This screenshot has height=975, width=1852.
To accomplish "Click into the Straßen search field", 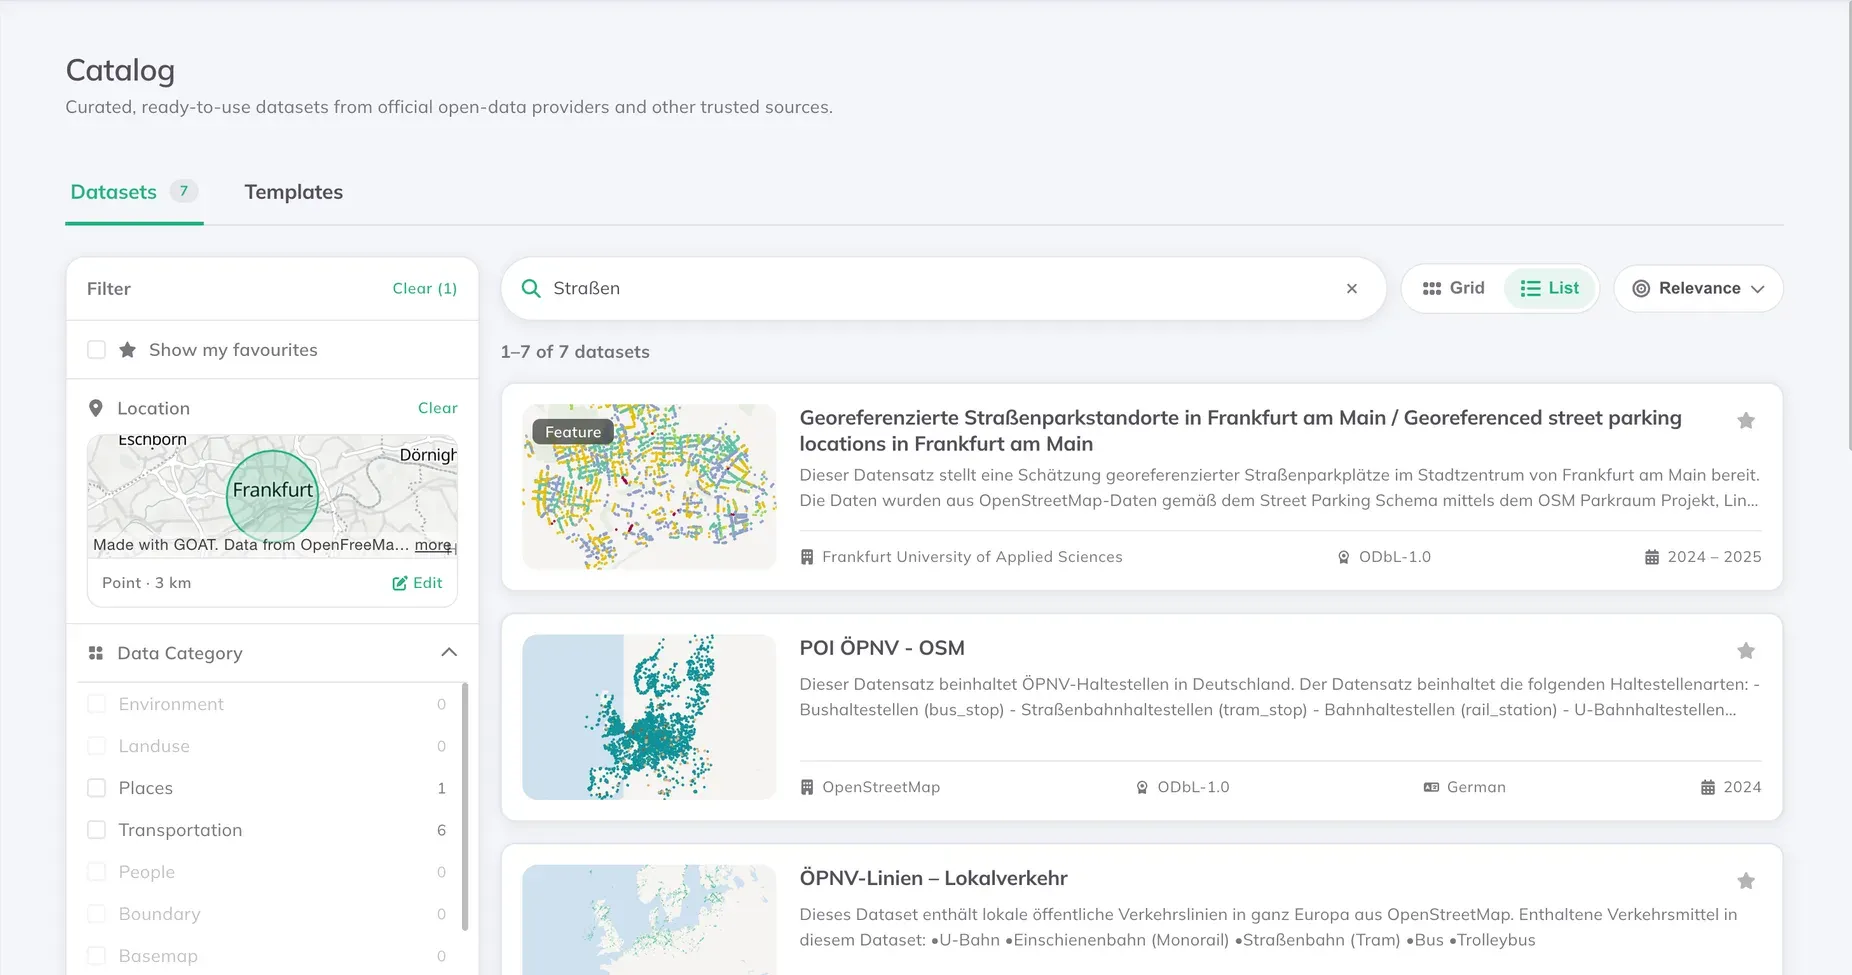I will click(x=943, y=289).
